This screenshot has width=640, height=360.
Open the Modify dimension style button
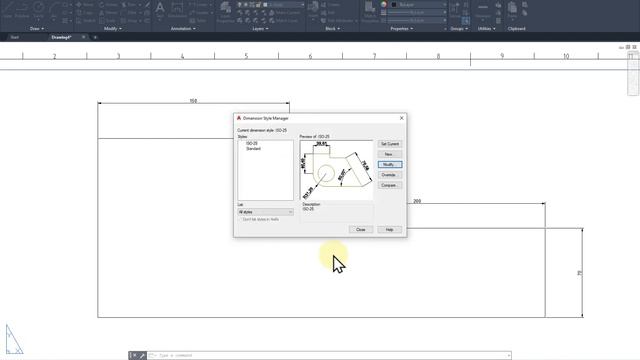click(x=390, y=164)
